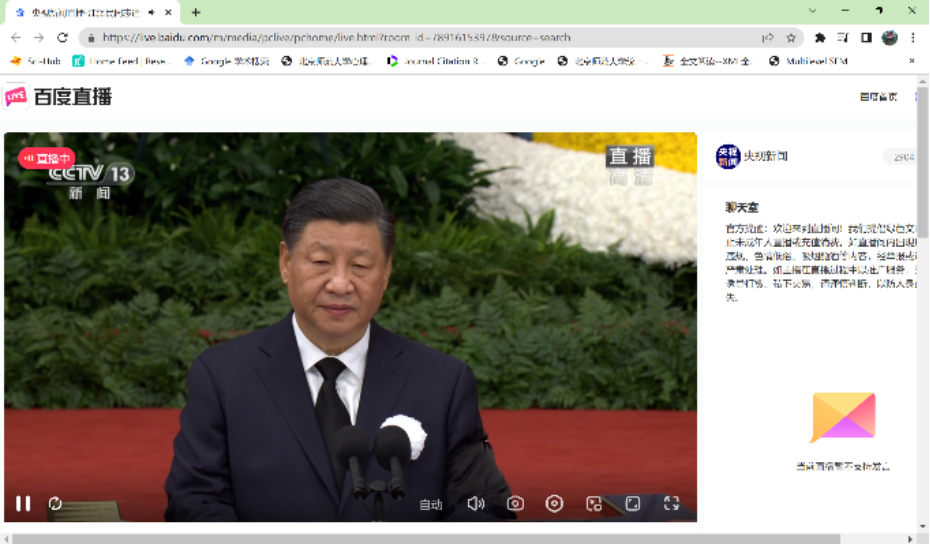Enable picture-in-picture mini player mode

pos(594,504)
